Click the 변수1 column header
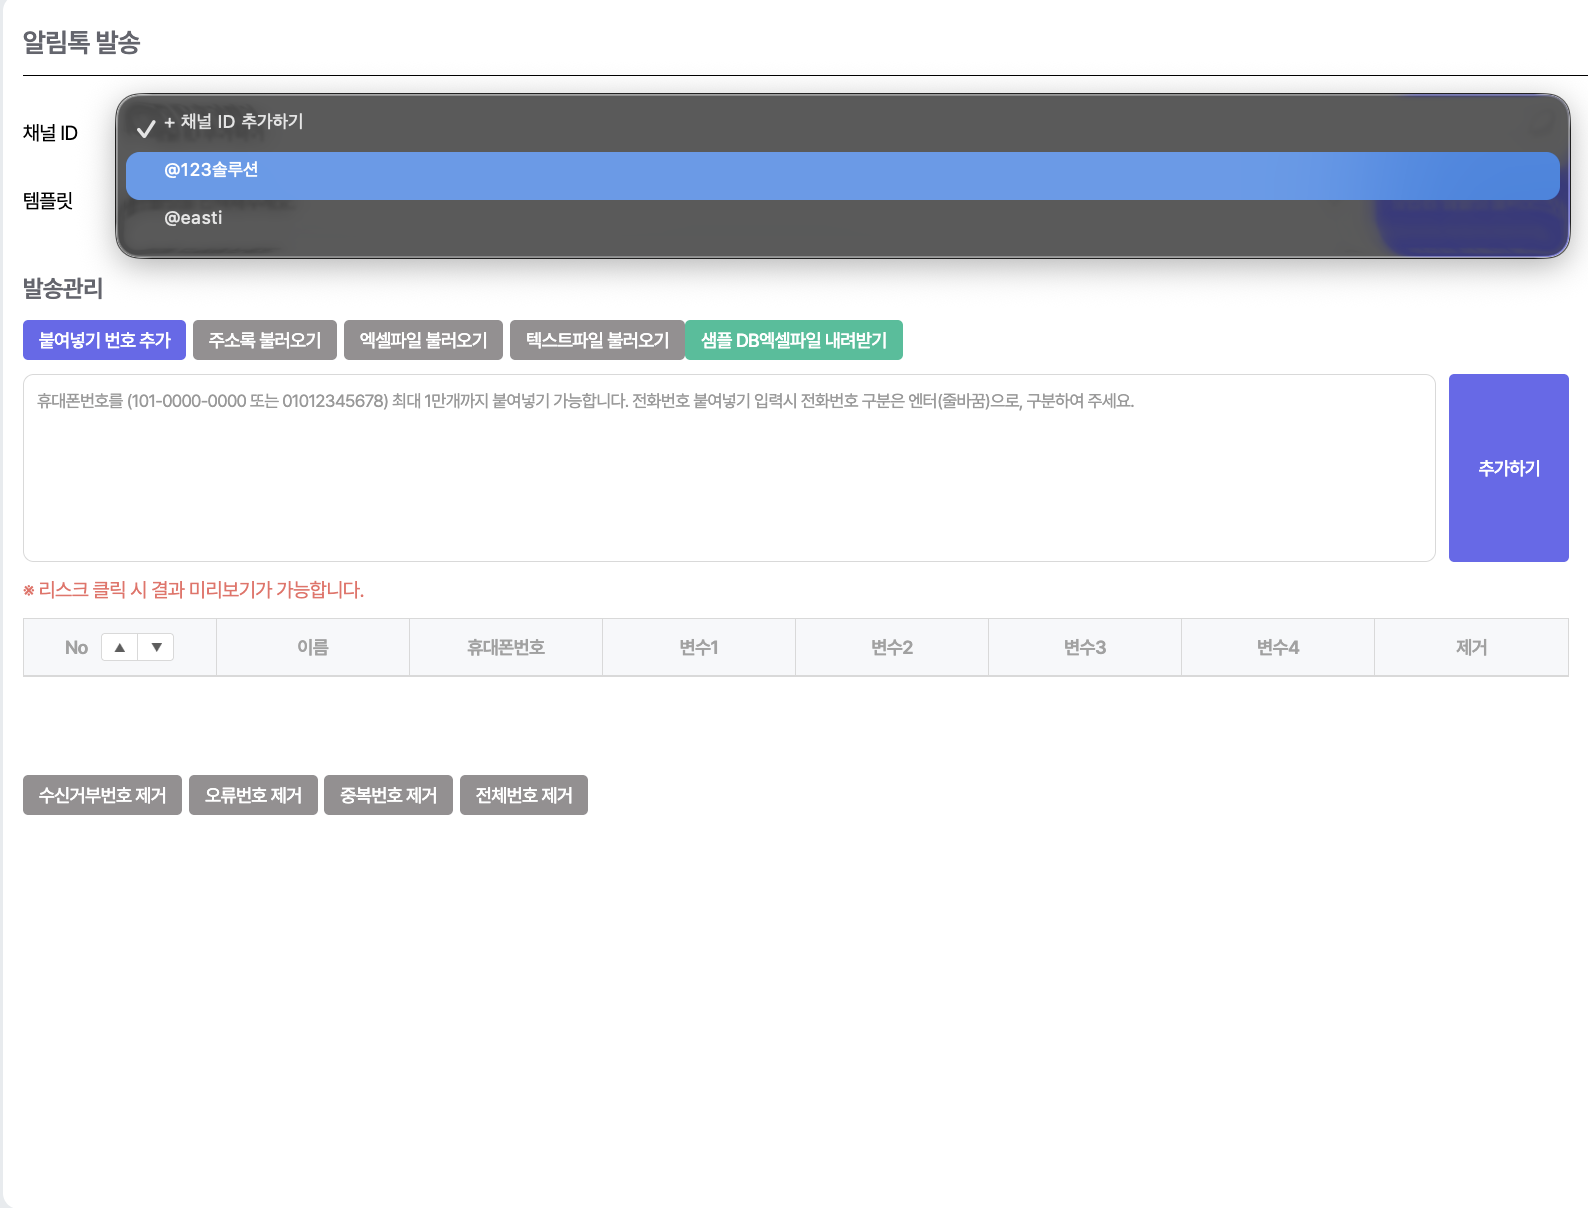Image resolution: width=1588 pixels, height=1208 pixels. [x=699, y=647]
